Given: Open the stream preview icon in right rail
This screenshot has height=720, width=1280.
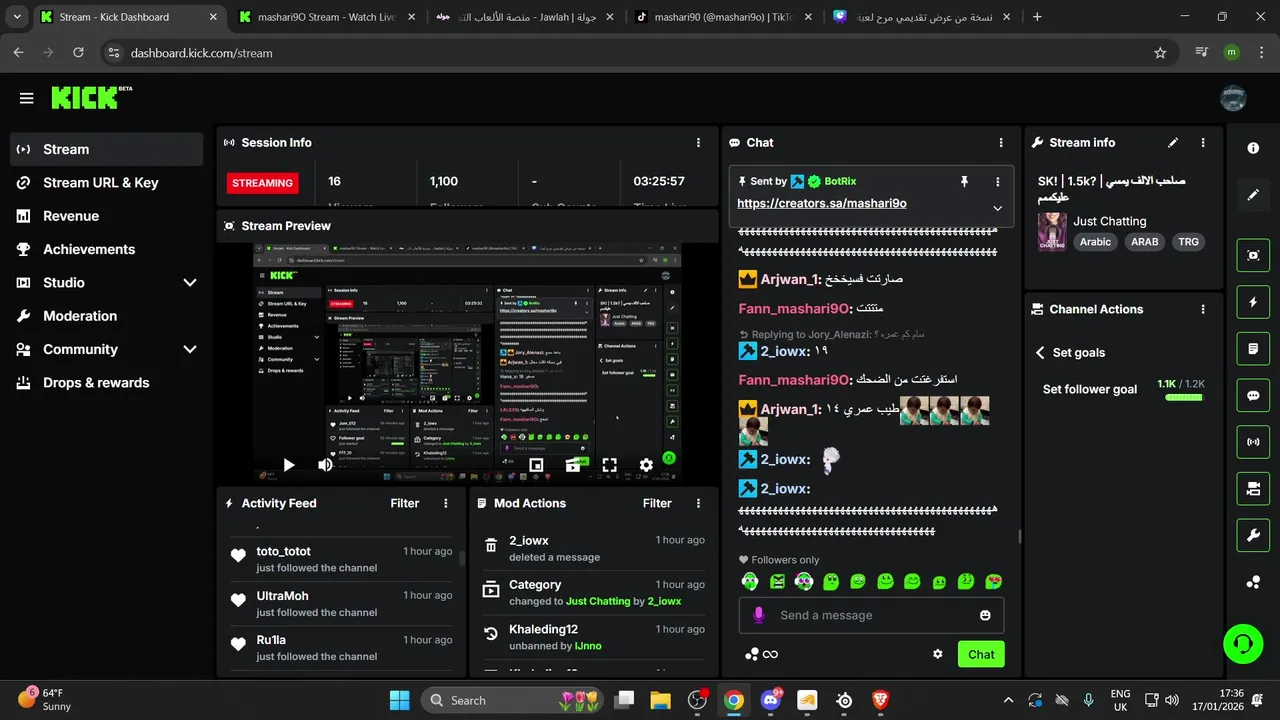Looking at the screenshot, I should (1253, 255).
